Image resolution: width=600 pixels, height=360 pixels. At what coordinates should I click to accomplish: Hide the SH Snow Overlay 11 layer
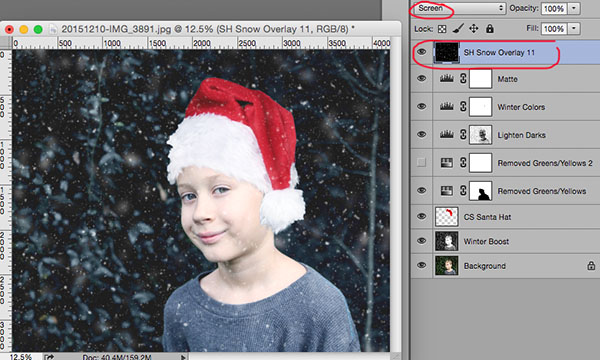421,52
